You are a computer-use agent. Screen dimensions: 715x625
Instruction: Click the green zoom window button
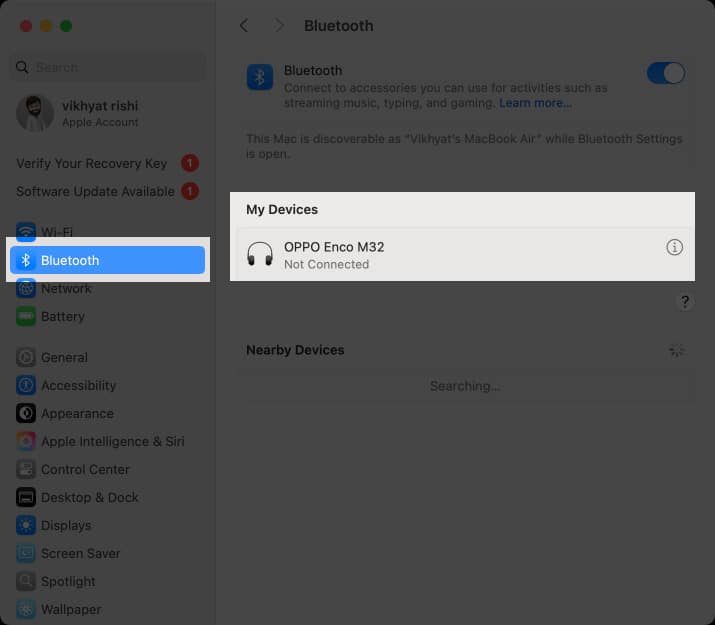pyautogui.click(x=66, y=26)
